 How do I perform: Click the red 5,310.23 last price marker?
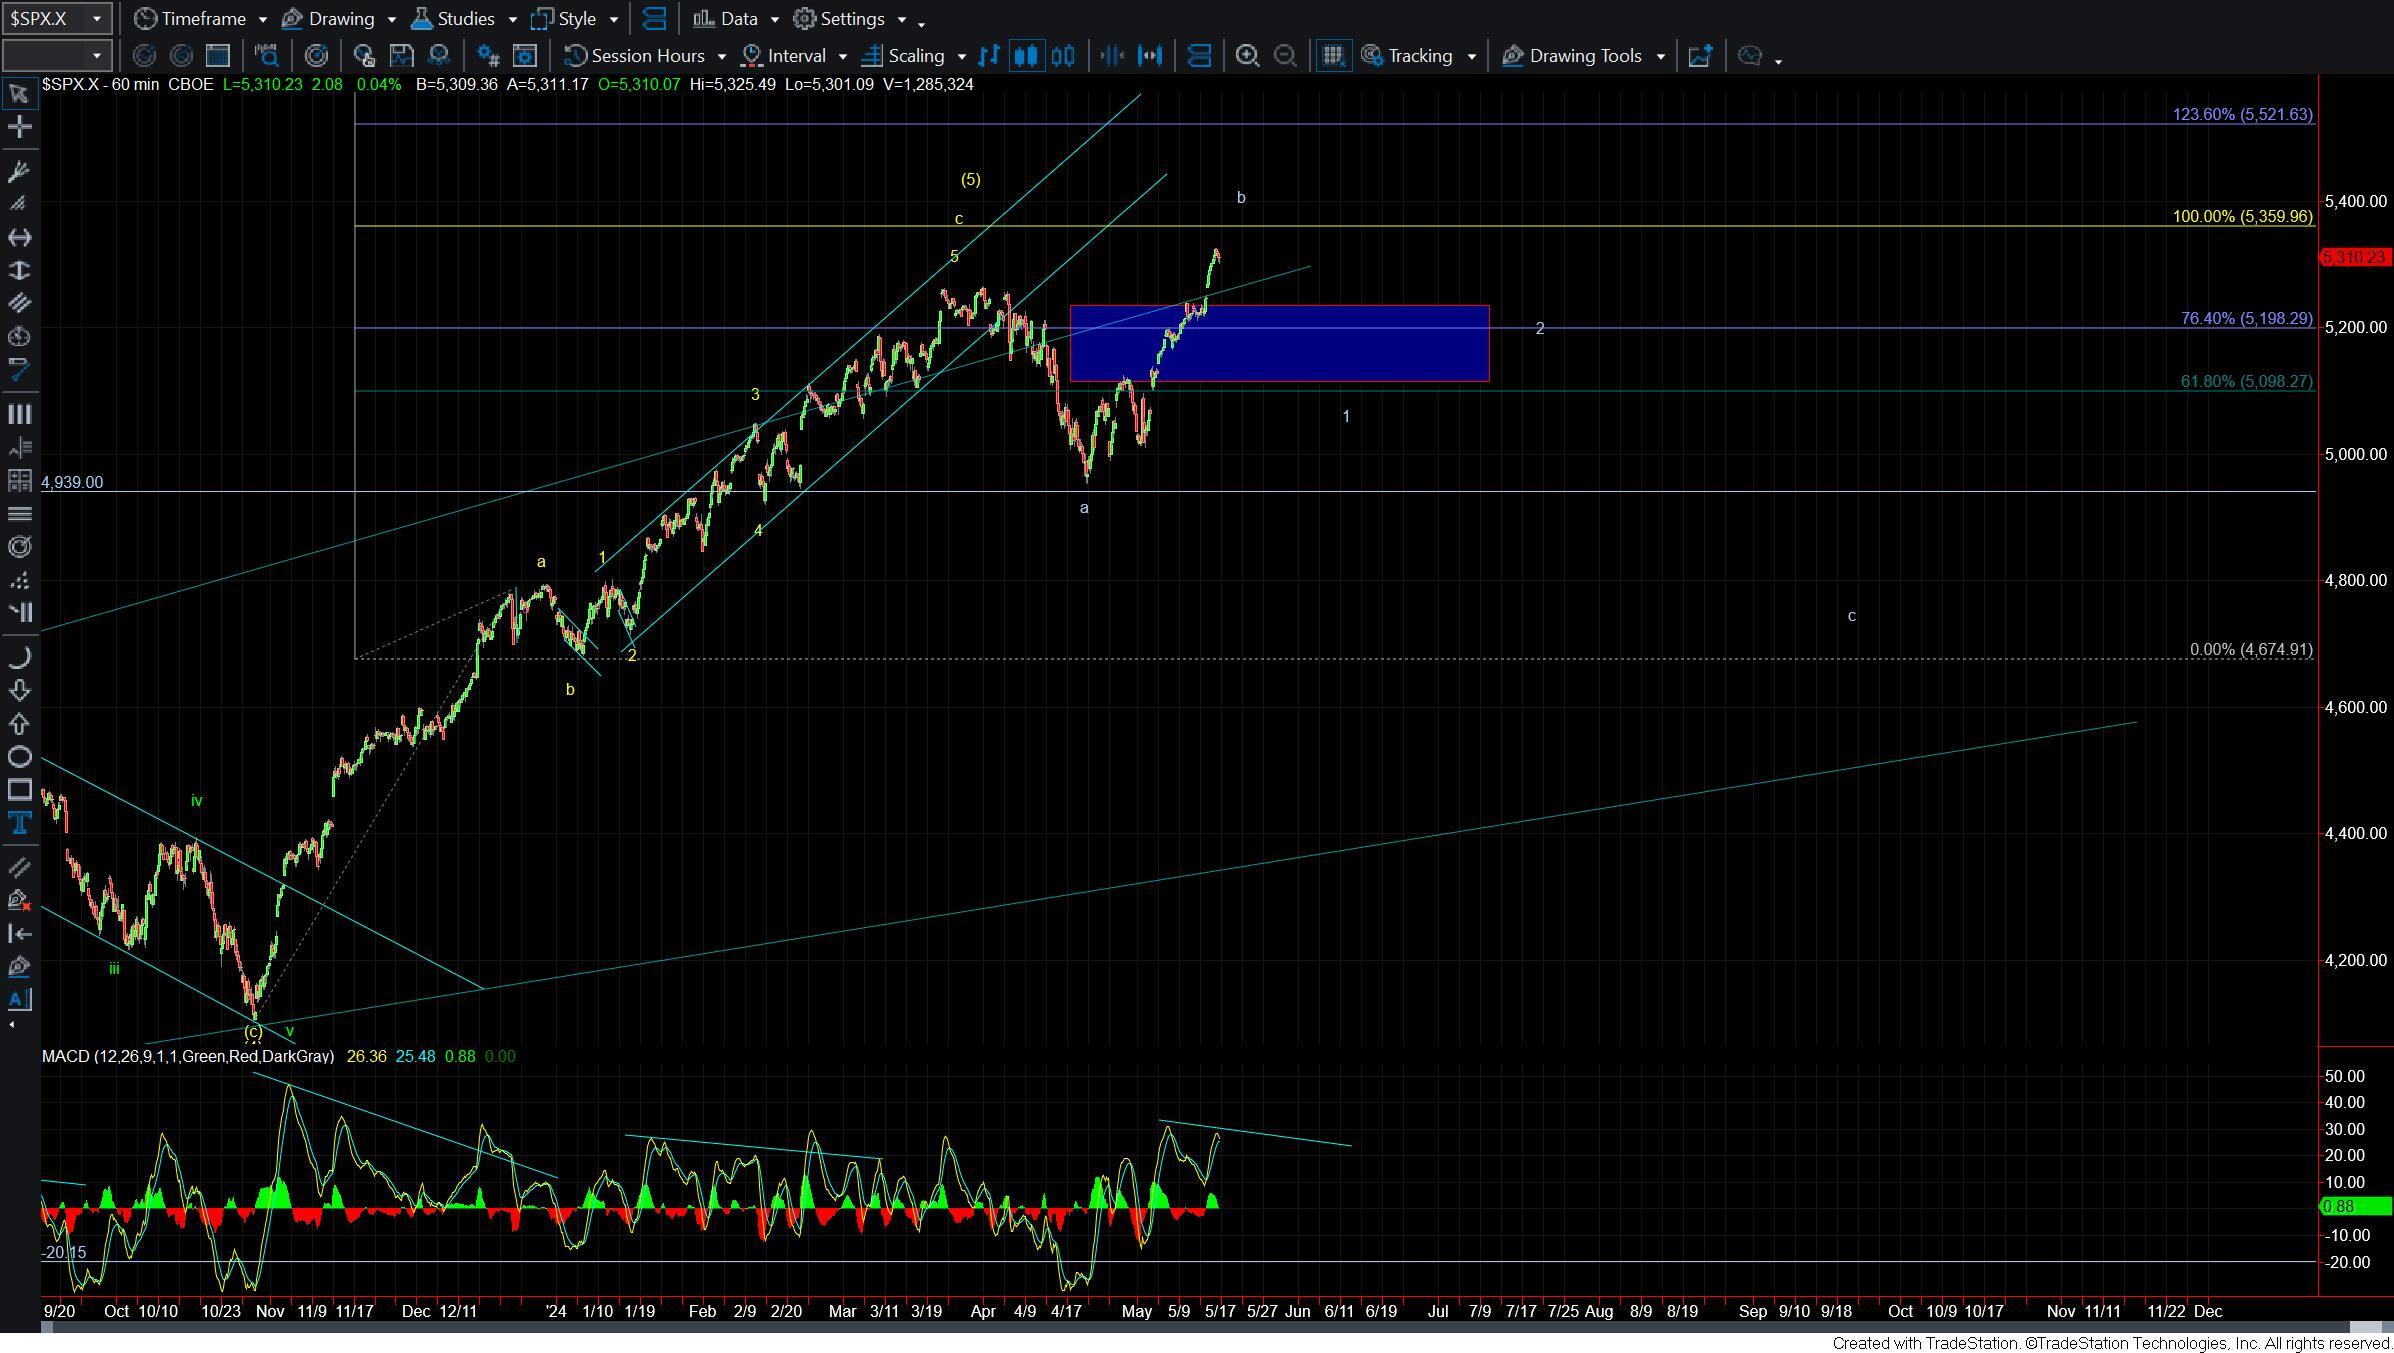(2354, 258)
